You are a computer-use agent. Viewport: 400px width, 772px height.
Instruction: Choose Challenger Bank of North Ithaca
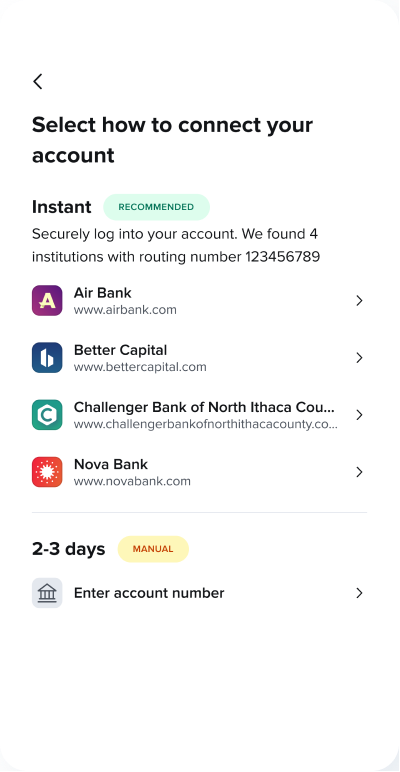(x=204, y=407)
